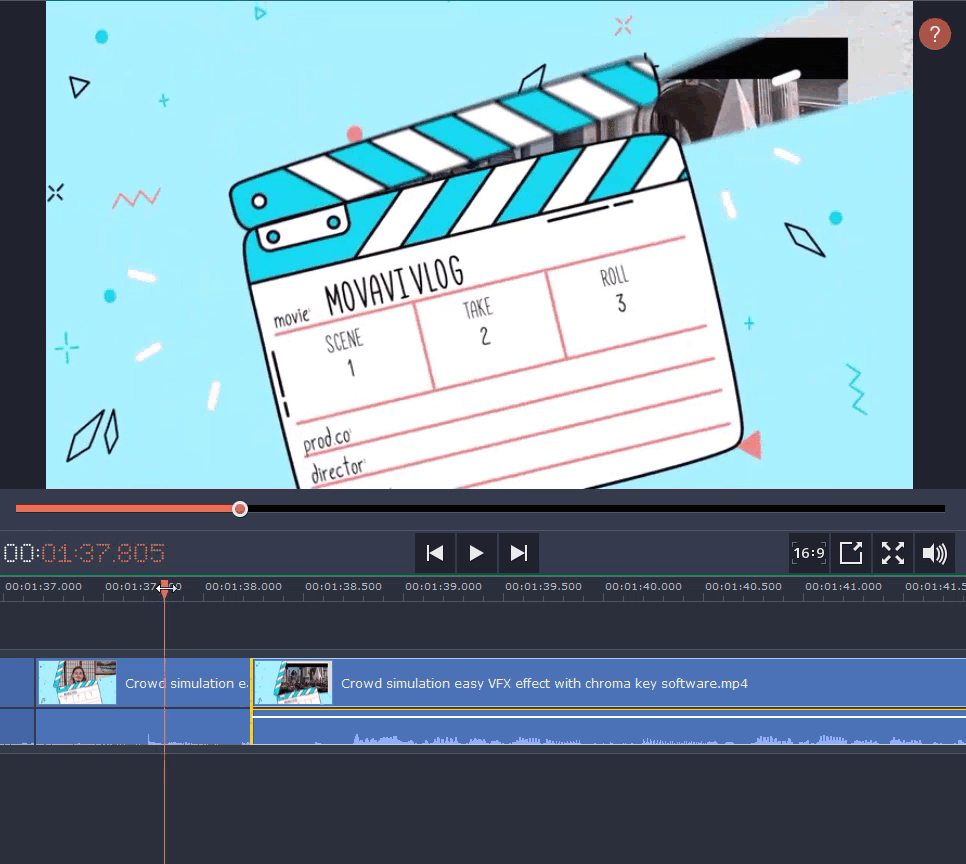Click 00:01:38.000 on the timeline ruler

point(243,587)
